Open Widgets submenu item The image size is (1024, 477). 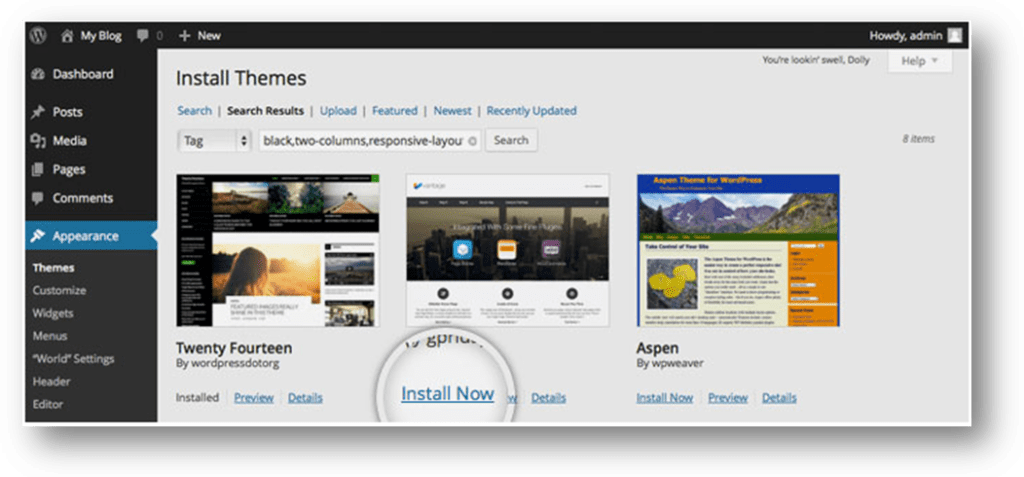point(53,313)
